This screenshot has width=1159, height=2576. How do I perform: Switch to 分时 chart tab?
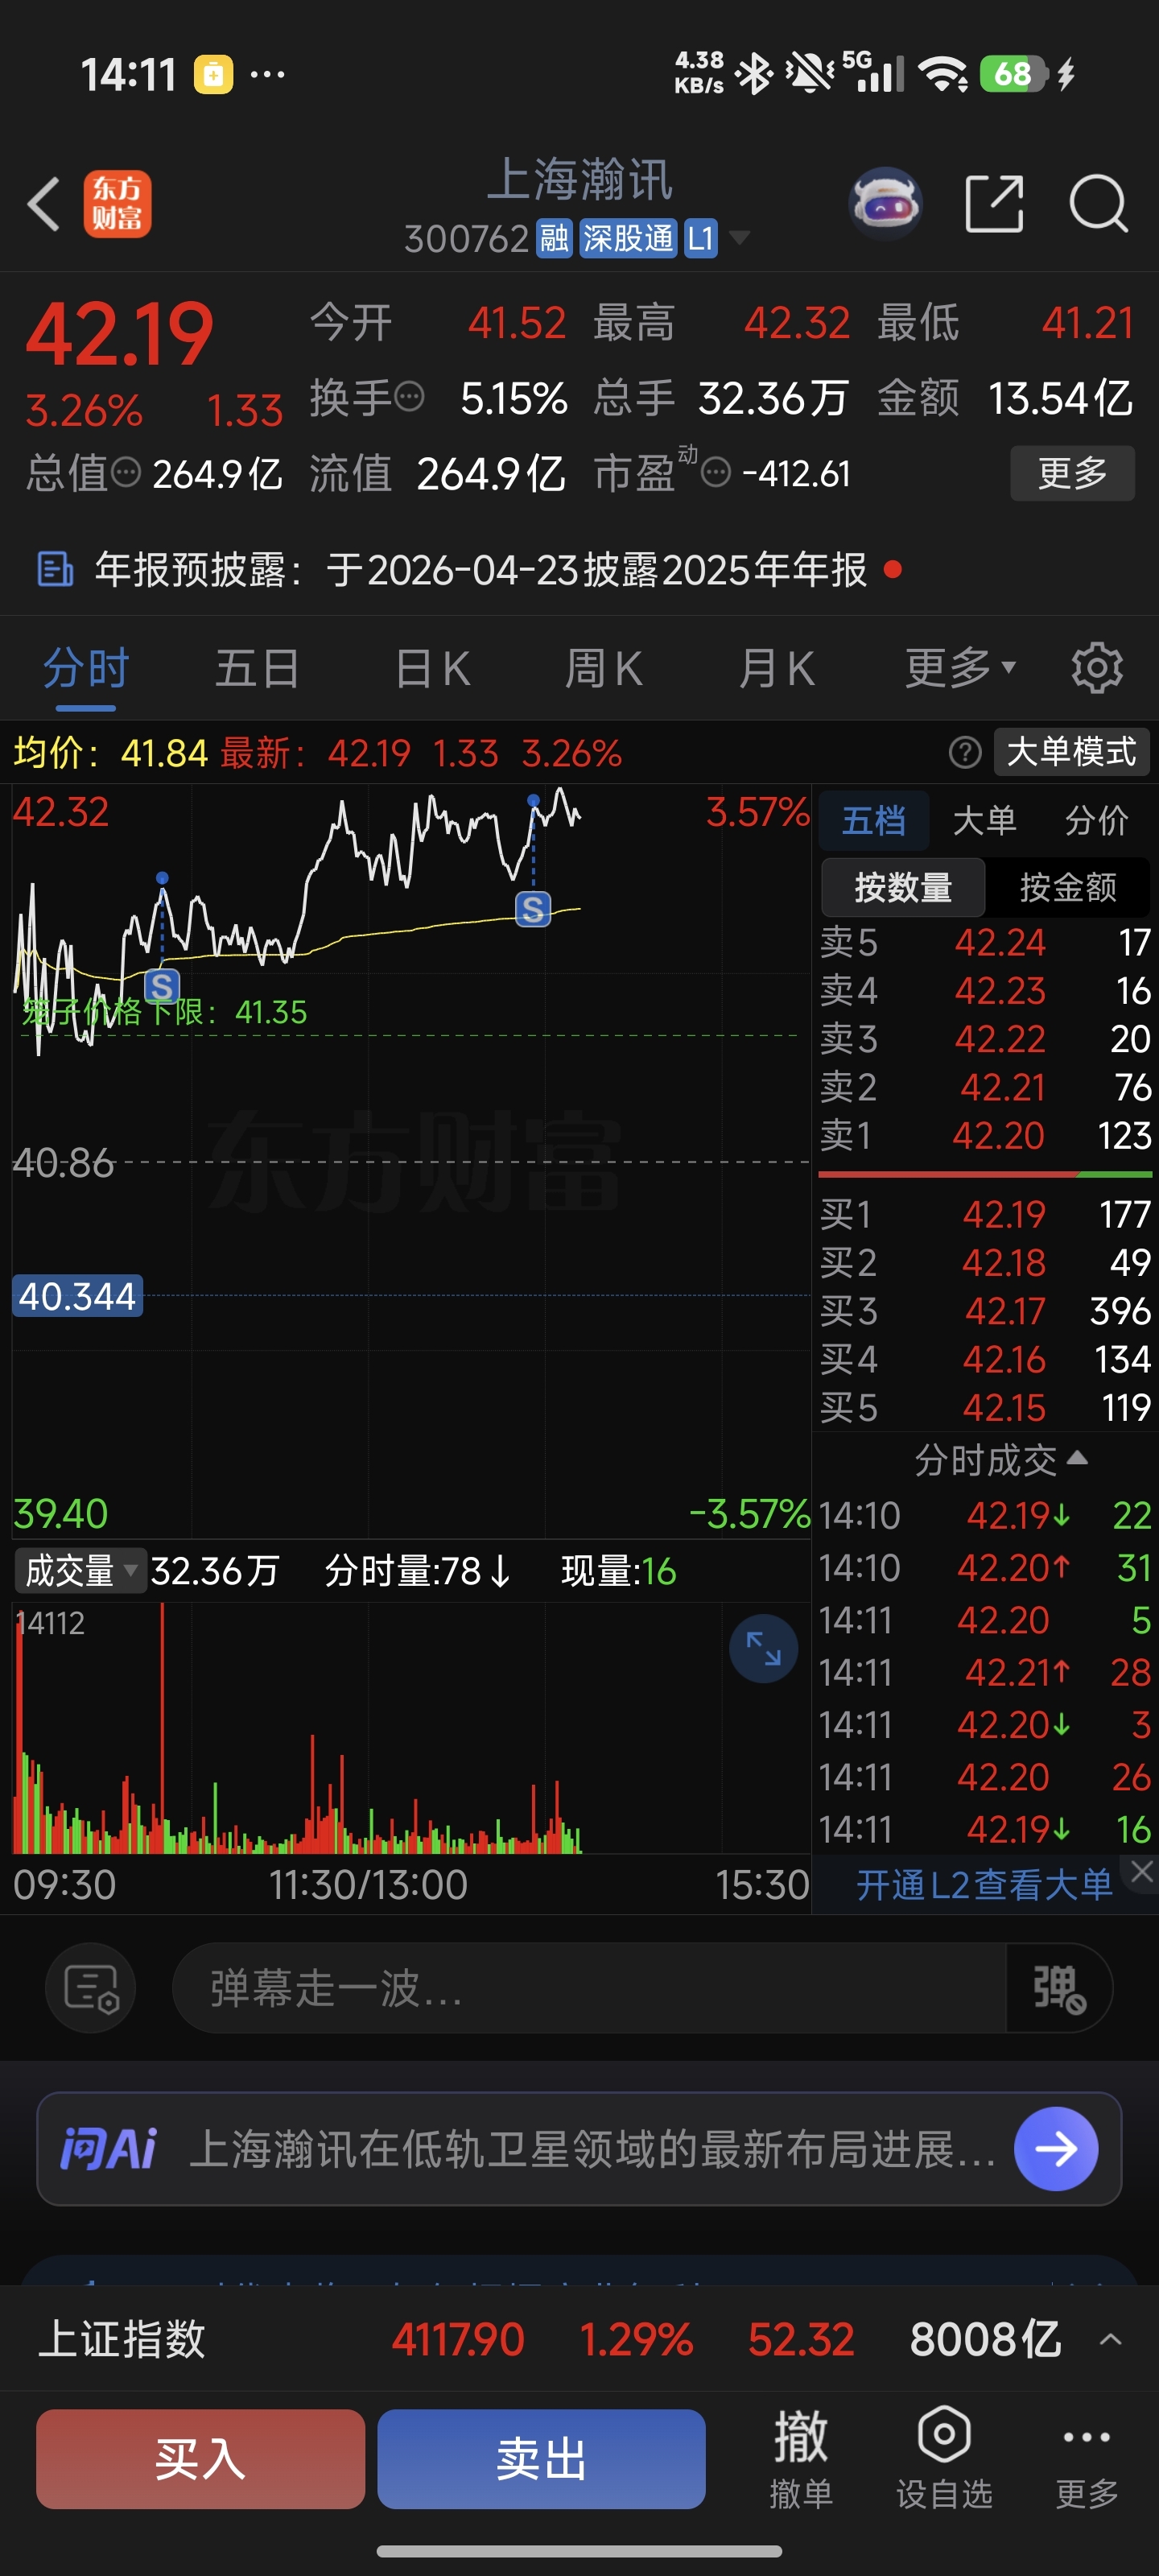86,667
